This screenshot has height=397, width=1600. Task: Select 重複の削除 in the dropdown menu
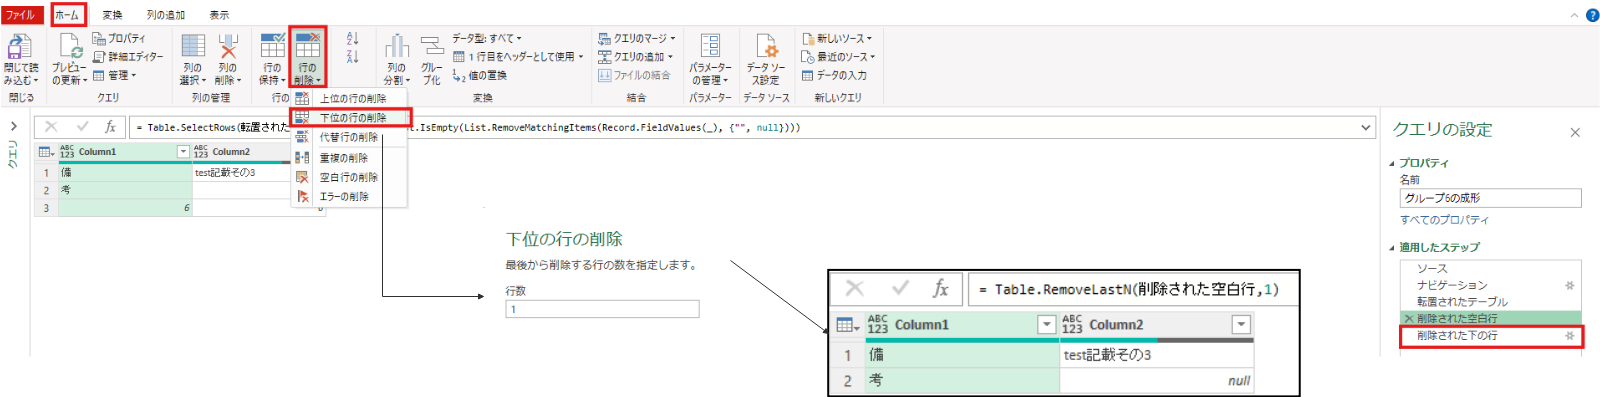pyautogui.click(x=343, y=158)
